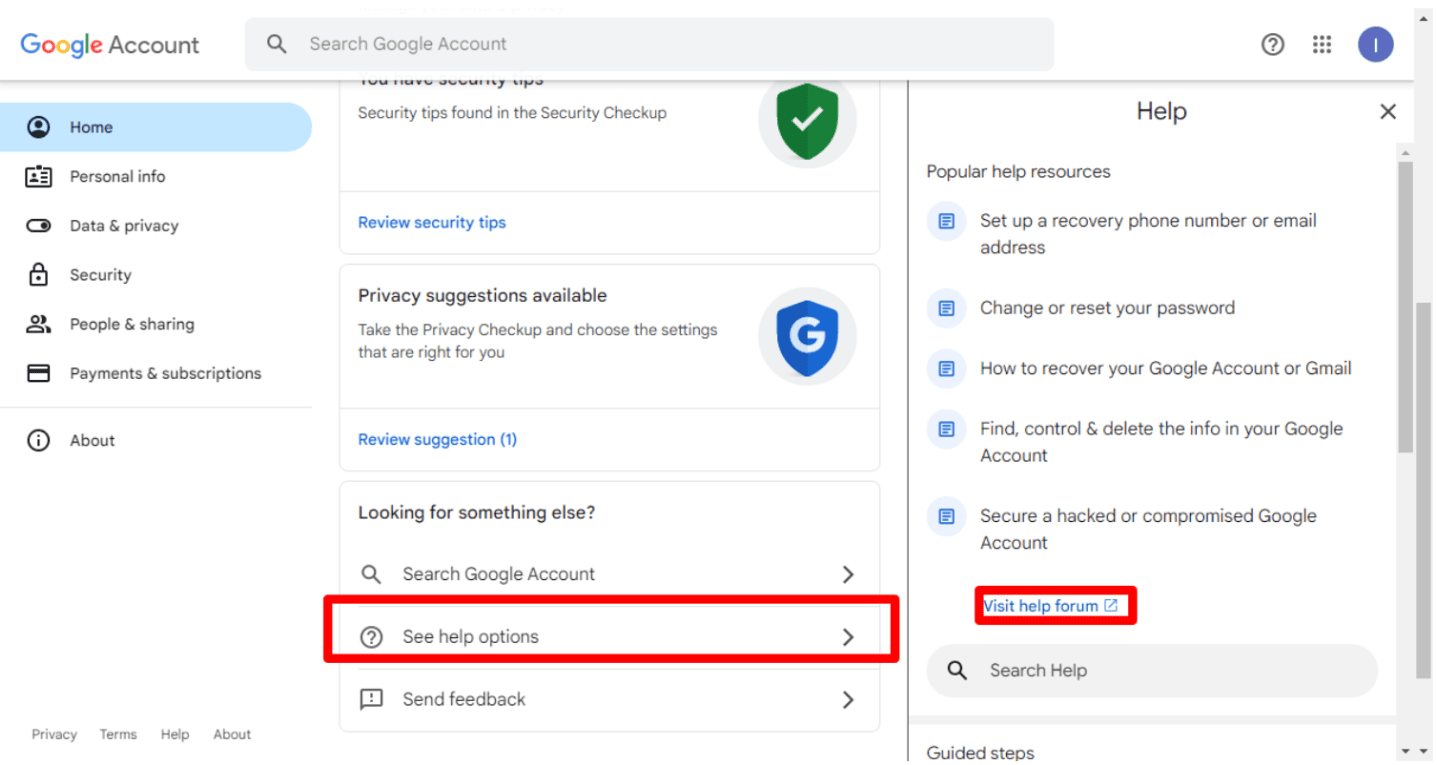1437x765 pixels.
Task: Click the green Security Checkup shield icon
Action: point(807,120)
